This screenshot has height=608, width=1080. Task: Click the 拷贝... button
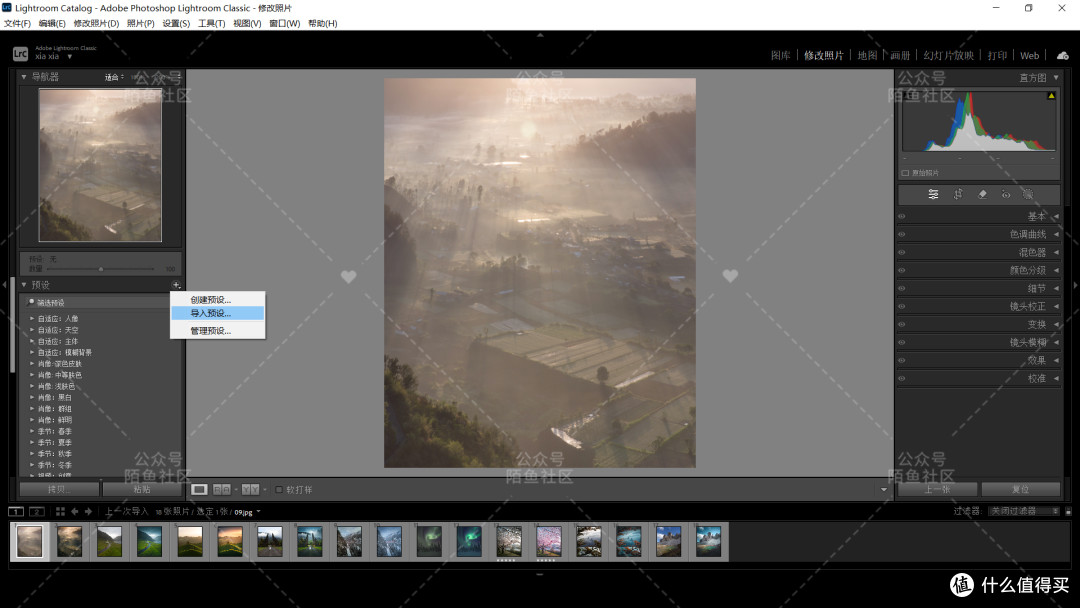click(x=59, y=490)
